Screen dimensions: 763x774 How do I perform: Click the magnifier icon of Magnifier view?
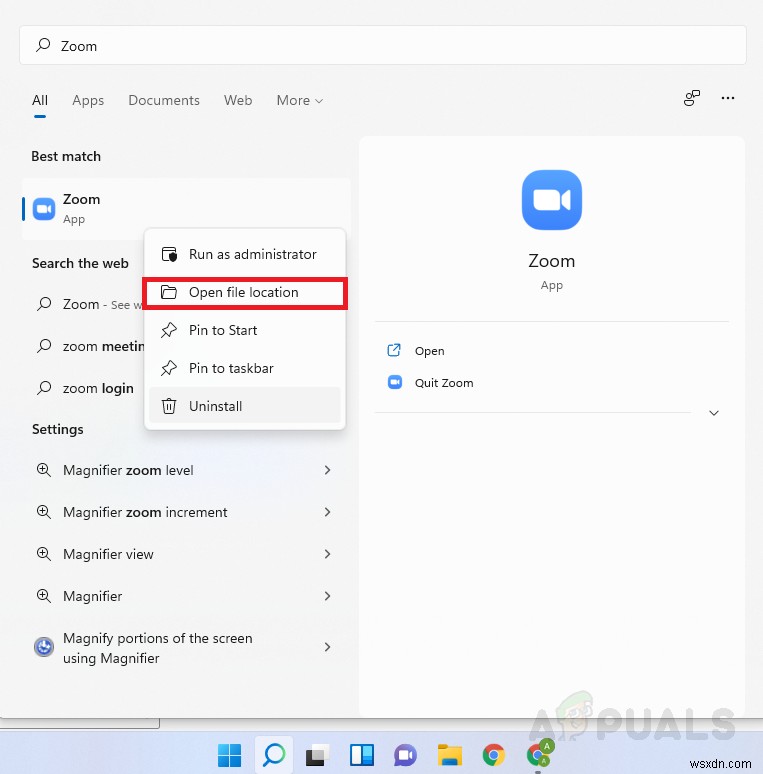tap(43, 554)
